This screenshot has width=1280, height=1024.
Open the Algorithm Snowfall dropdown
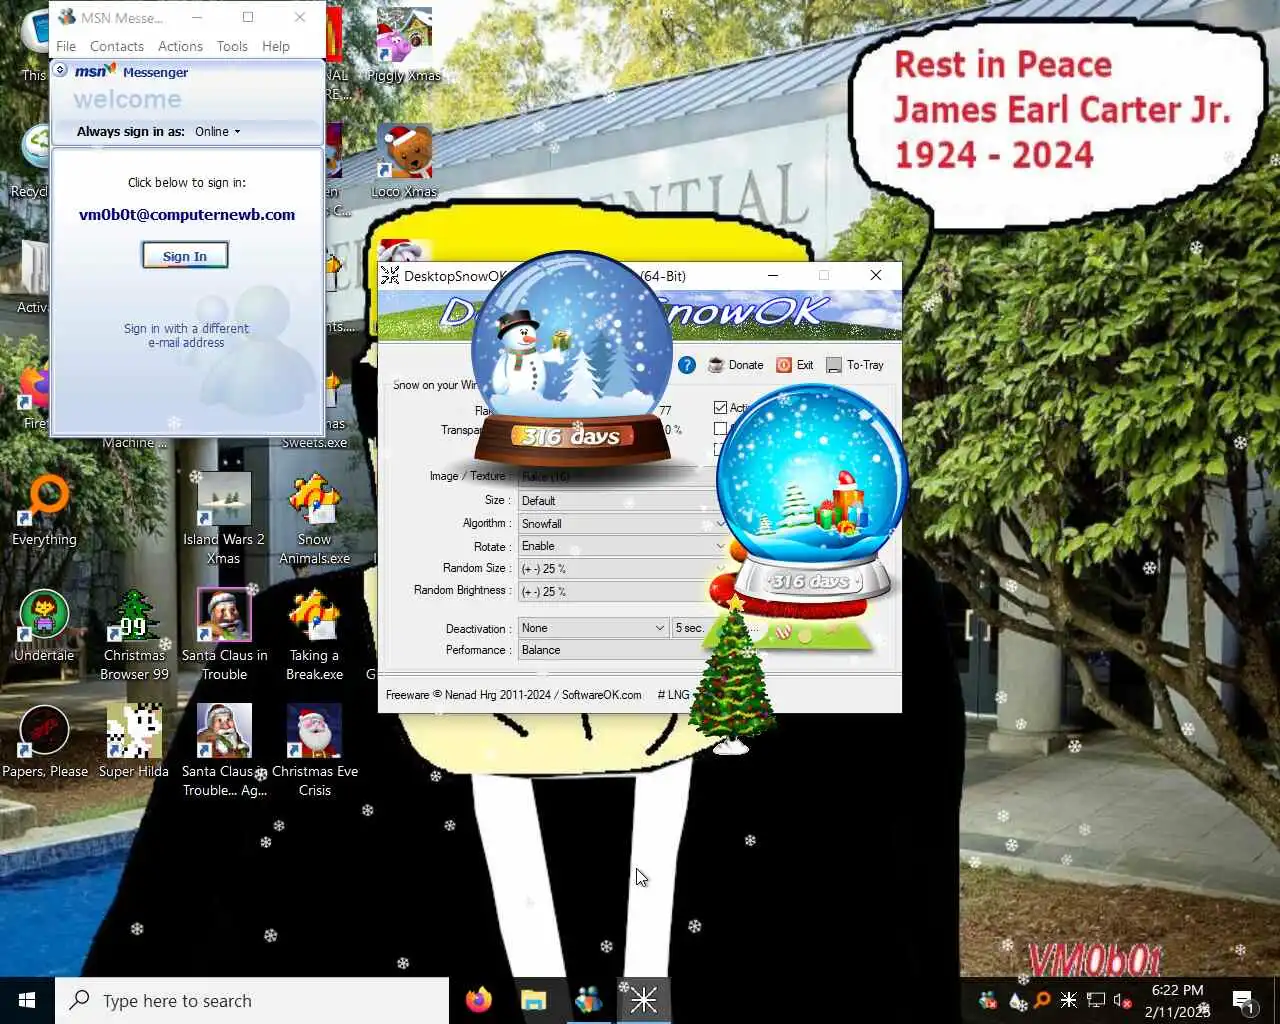tap(623, 523)
